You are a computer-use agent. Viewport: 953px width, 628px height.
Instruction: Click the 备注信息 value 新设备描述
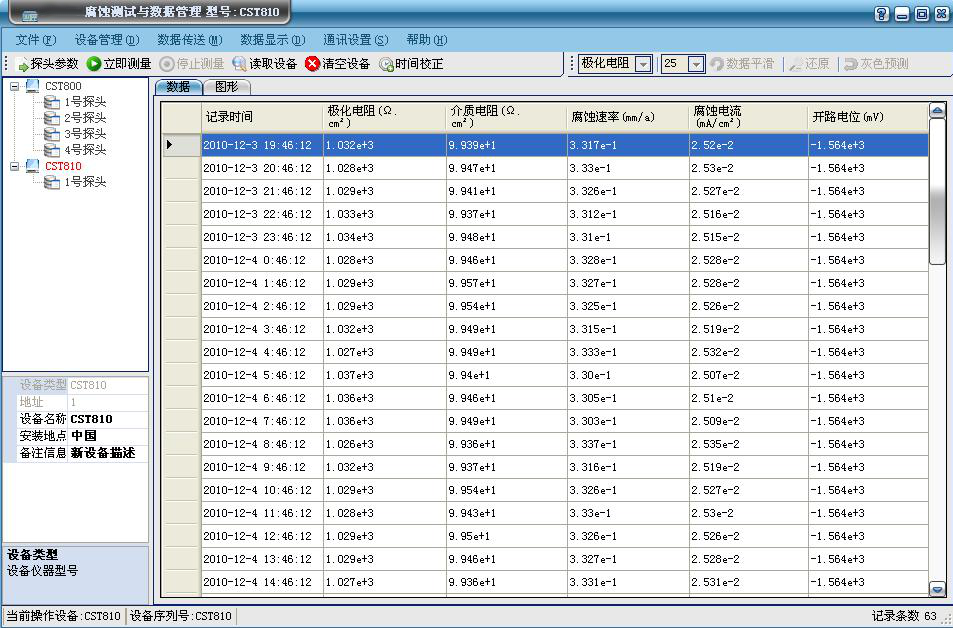pos(108,454)
